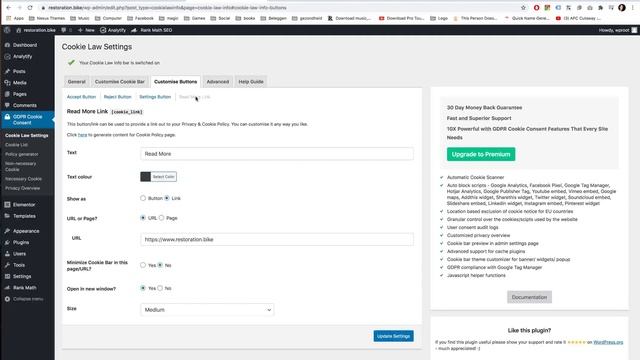The image size is (640, 360).
Task: Open Tools in the sidebar
Action: pyautogui.click(x=19, y=265)
